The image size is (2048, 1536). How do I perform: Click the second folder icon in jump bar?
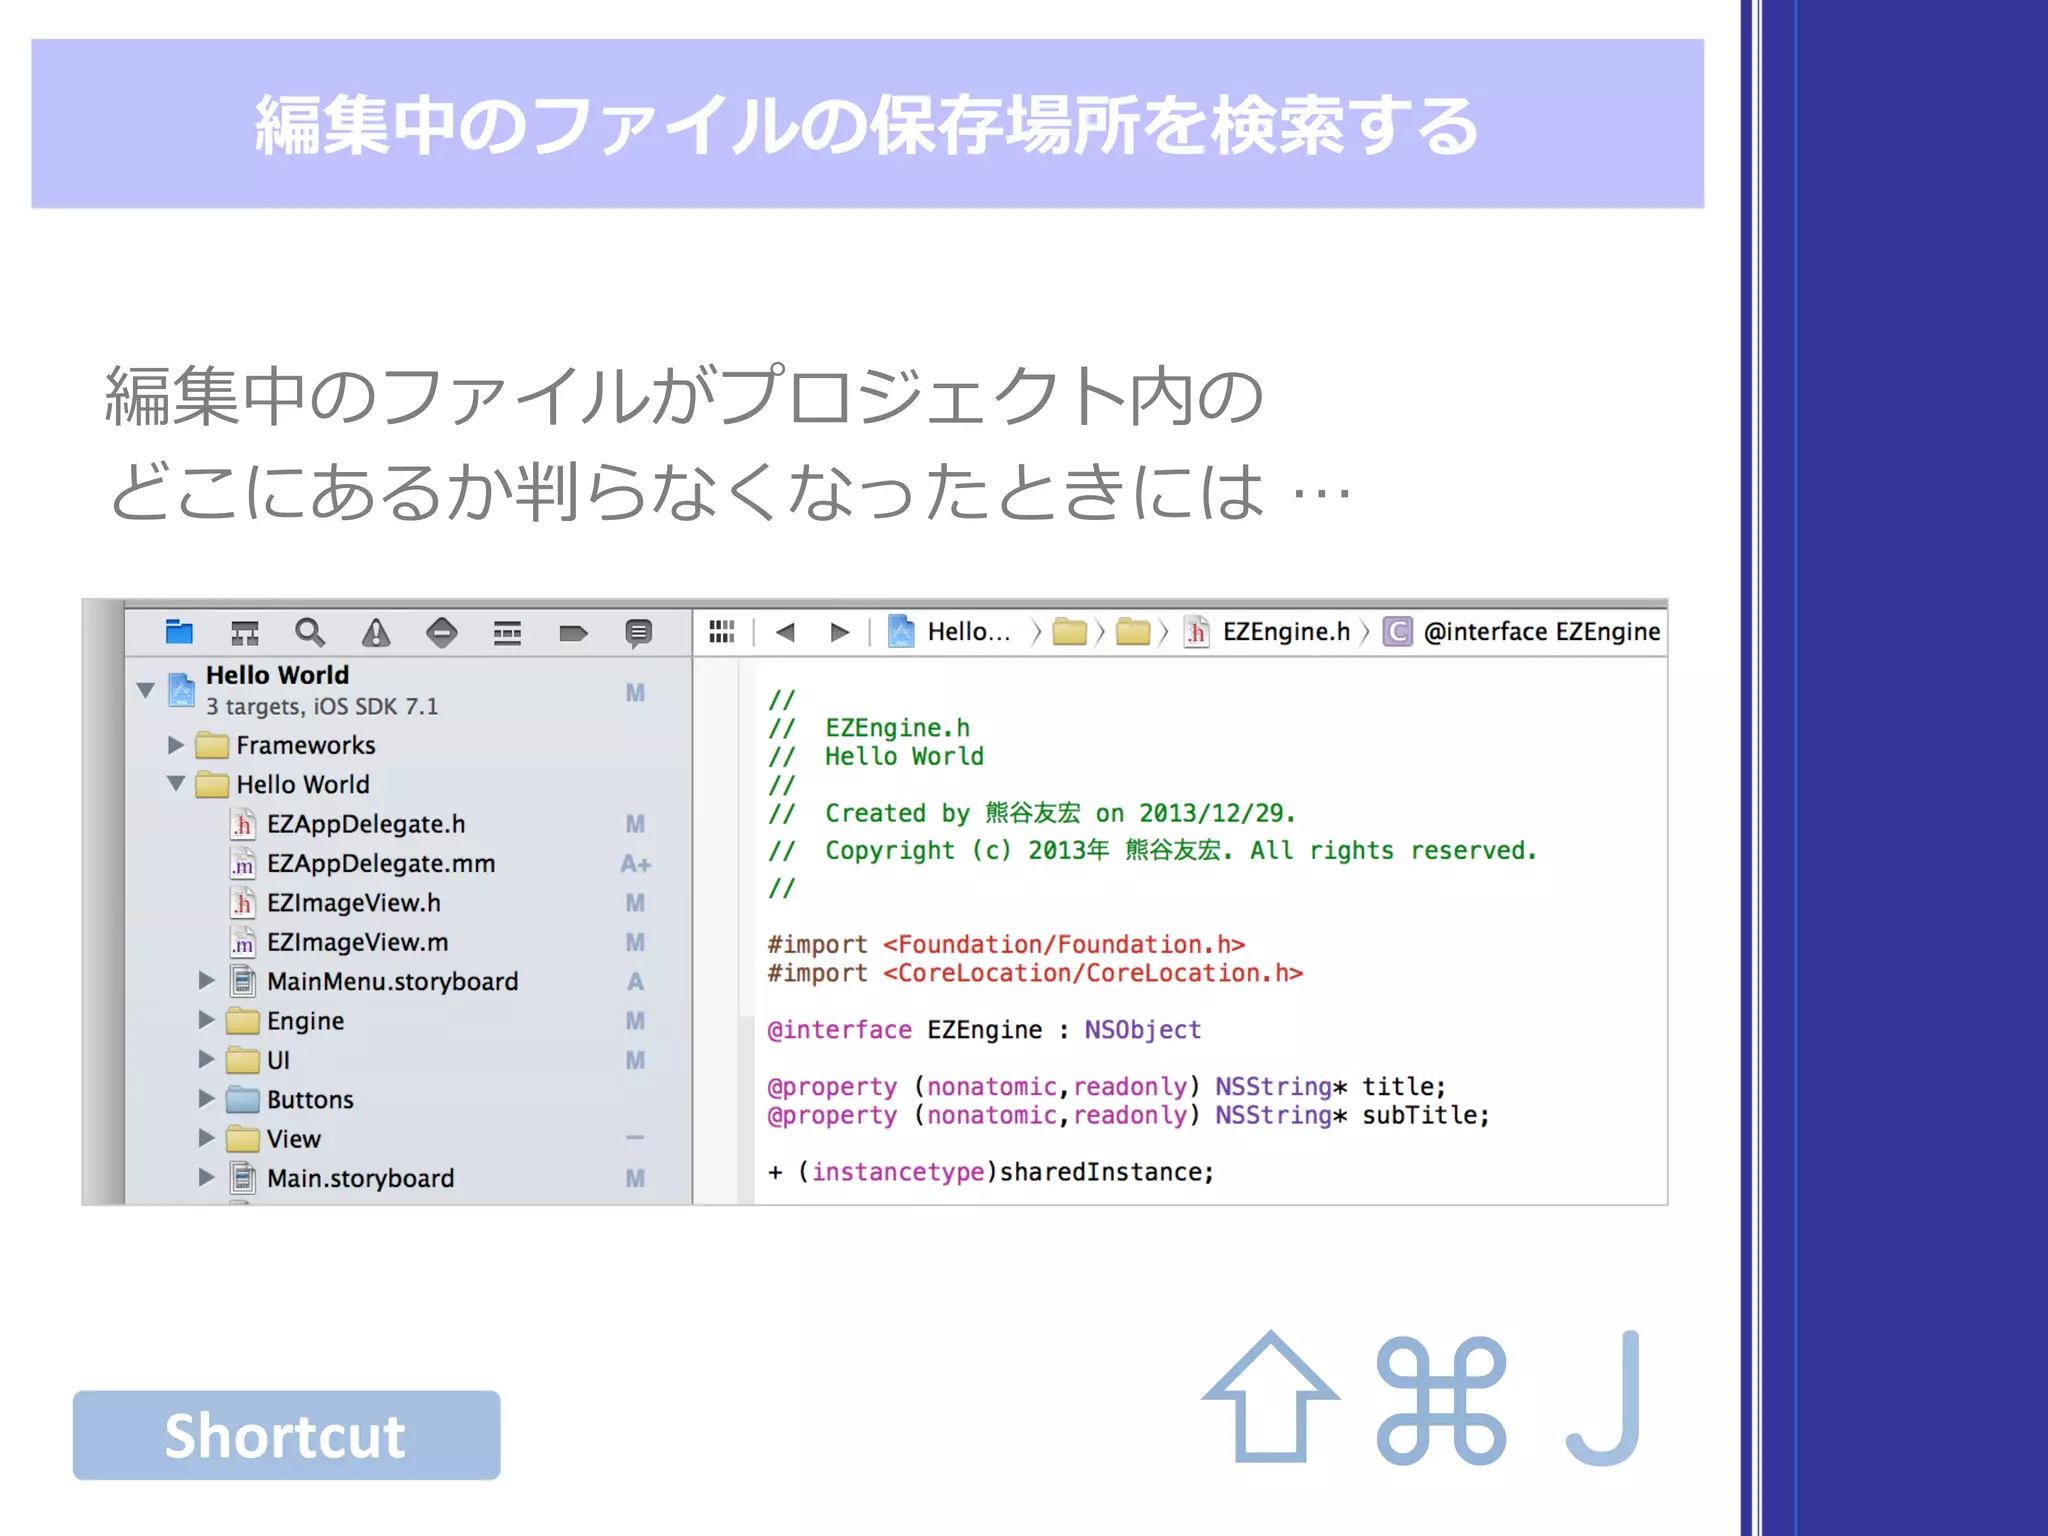click(1133, 631)
